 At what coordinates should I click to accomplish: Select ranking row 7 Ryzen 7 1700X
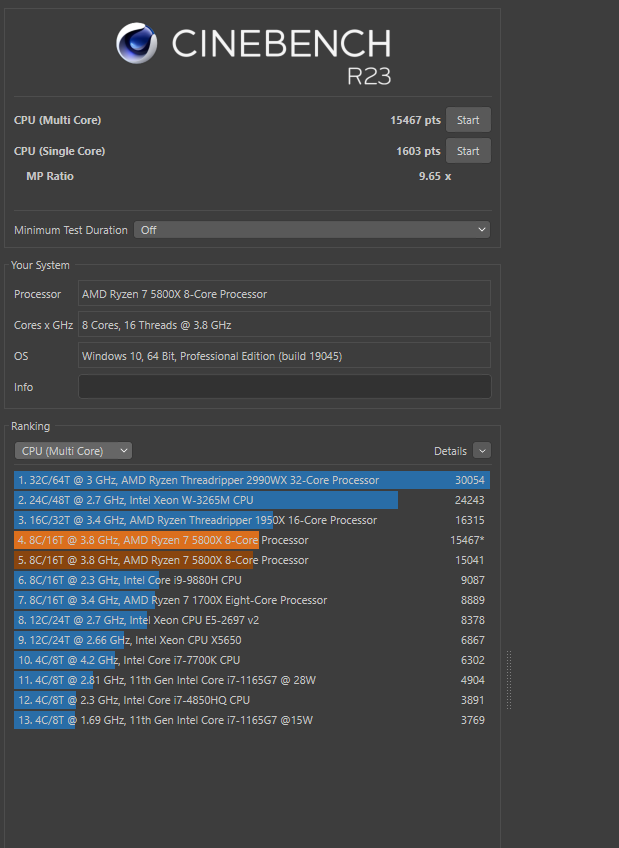(x=252, y=600)
